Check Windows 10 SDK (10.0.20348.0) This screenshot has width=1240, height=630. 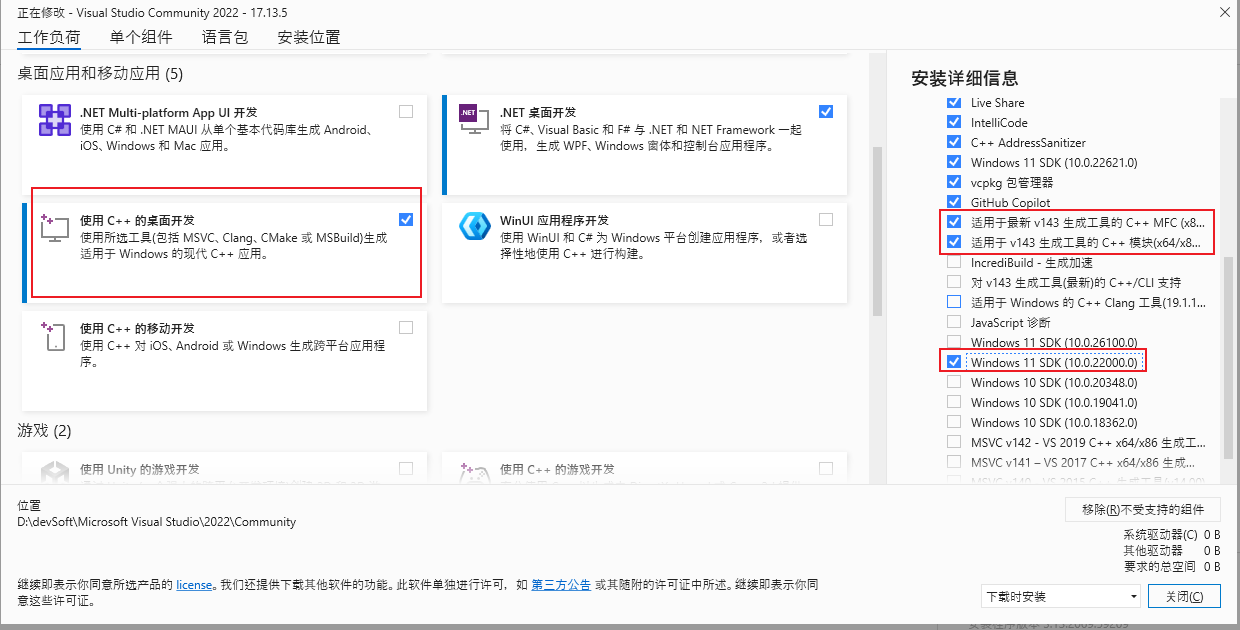pos(954,382)
